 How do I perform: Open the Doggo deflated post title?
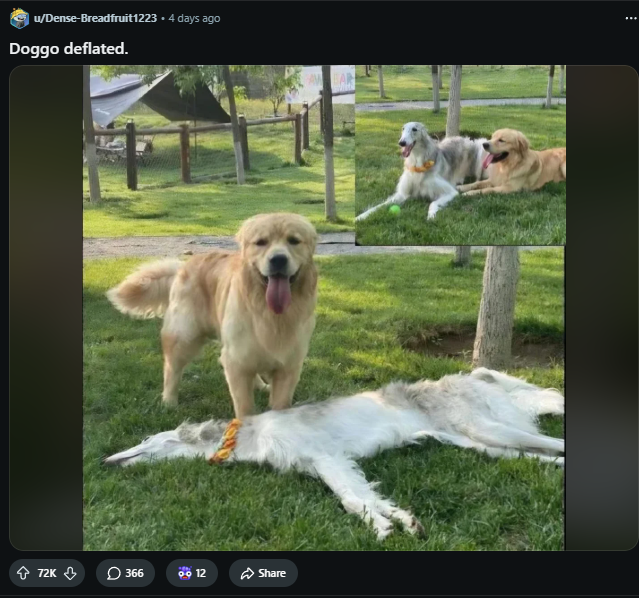click(68, 49)
